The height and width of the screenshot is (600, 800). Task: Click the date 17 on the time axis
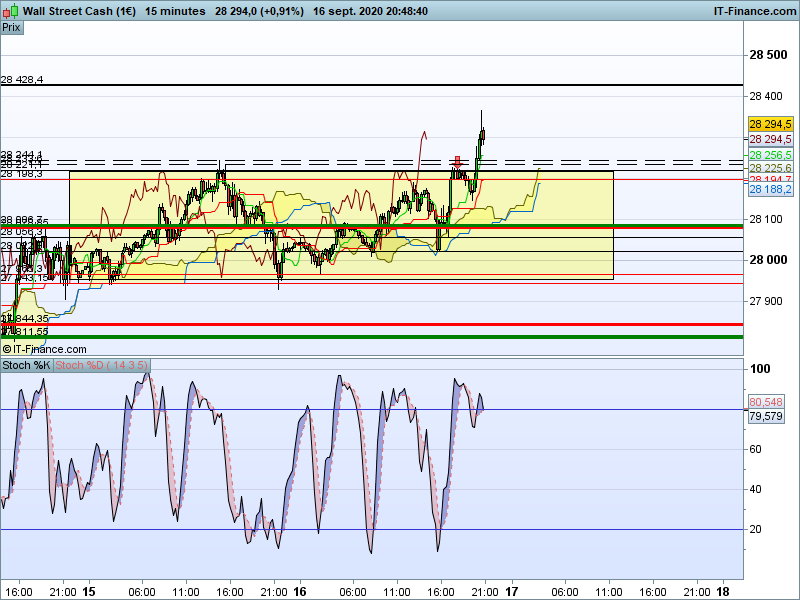tap(512, 591)
